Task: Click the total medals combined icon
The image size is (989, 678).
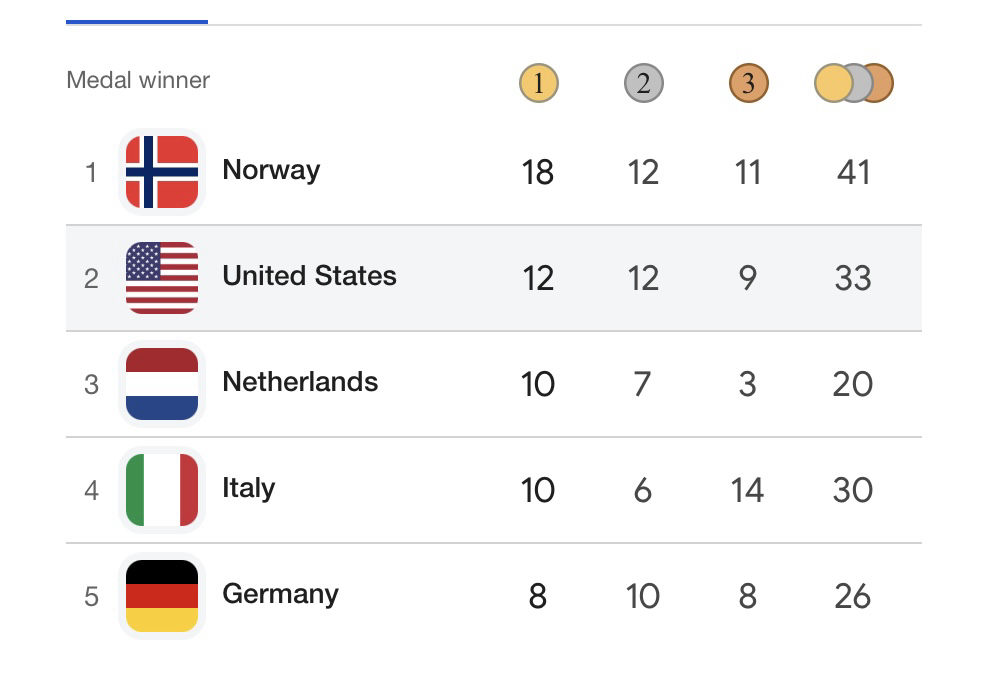Action: pos(853,83)
